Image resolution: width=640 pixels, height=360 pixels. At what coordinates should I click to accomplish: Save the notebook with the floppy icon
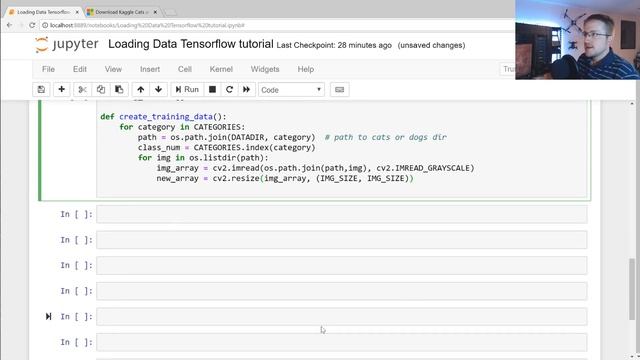coord(41,89)
